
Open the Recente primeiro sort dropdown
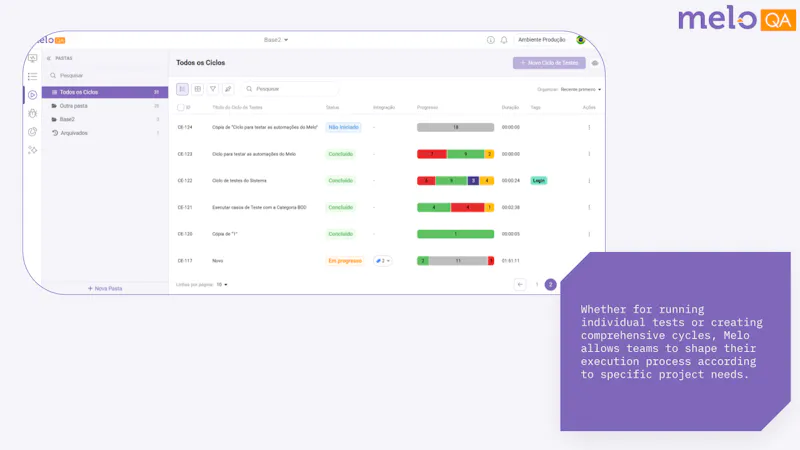click(581, 89)
